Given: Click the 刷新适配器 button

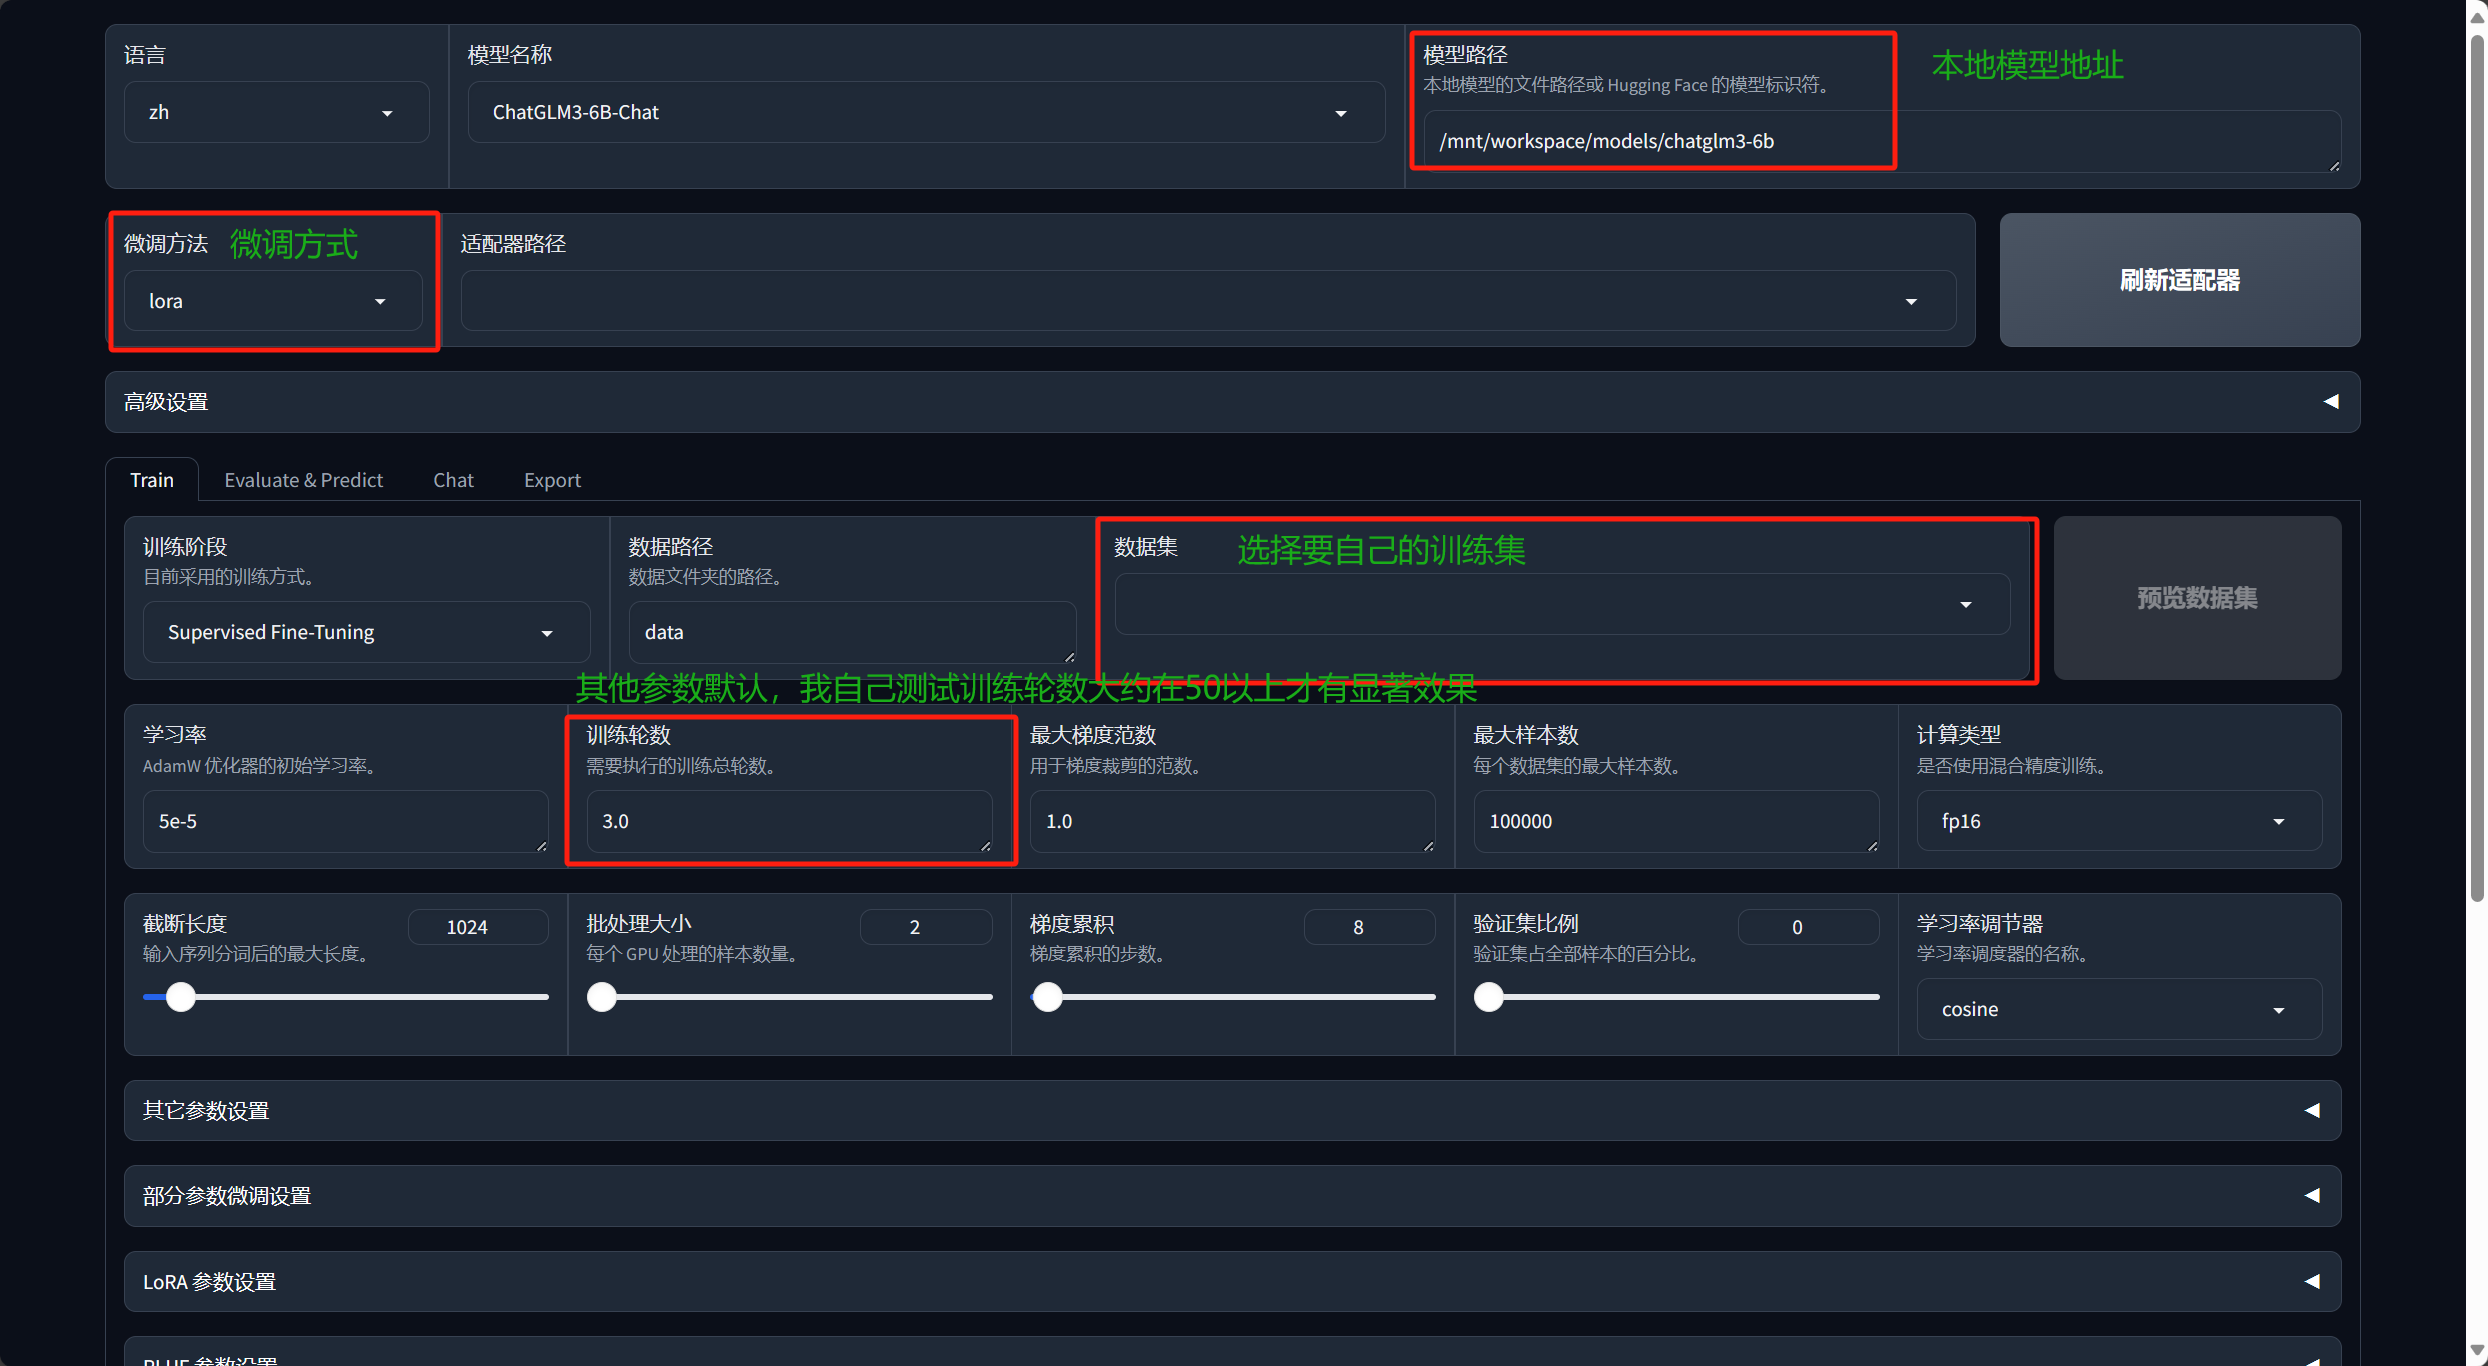Looking at the screenshot, I should click(2180, 280).
